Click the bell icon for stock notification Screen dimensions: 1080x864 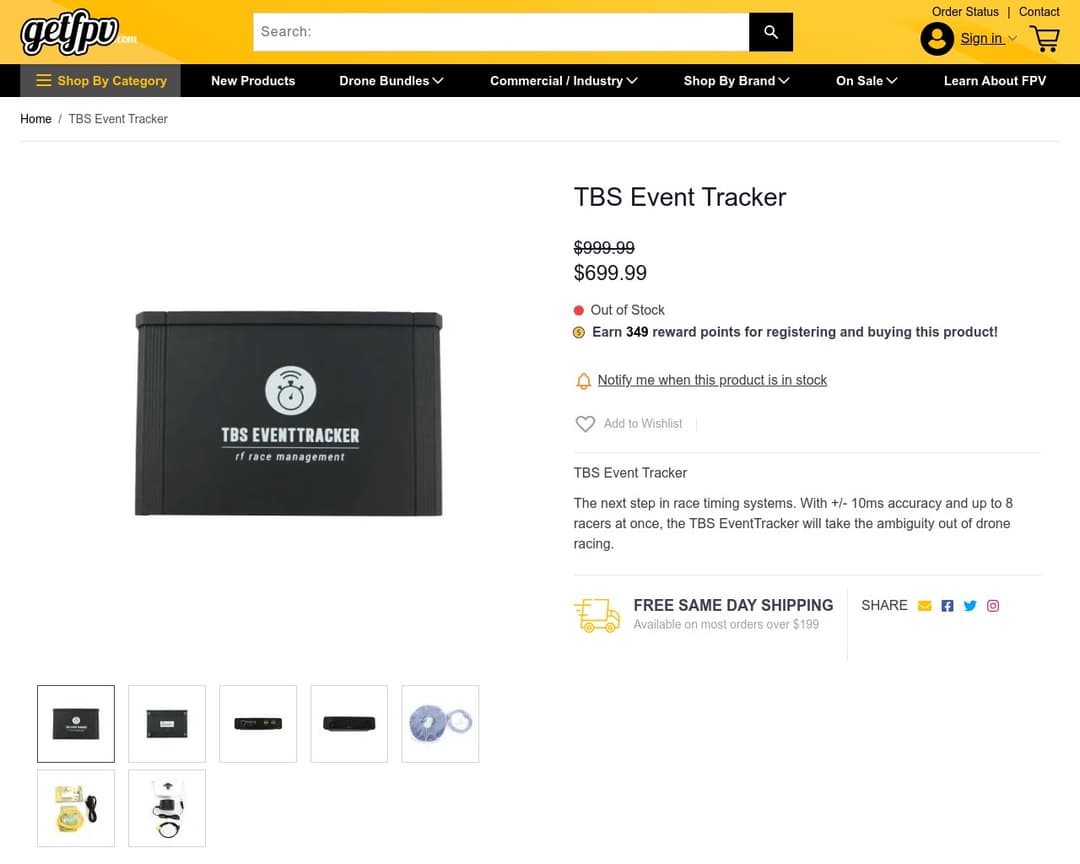tap(583, 381)
